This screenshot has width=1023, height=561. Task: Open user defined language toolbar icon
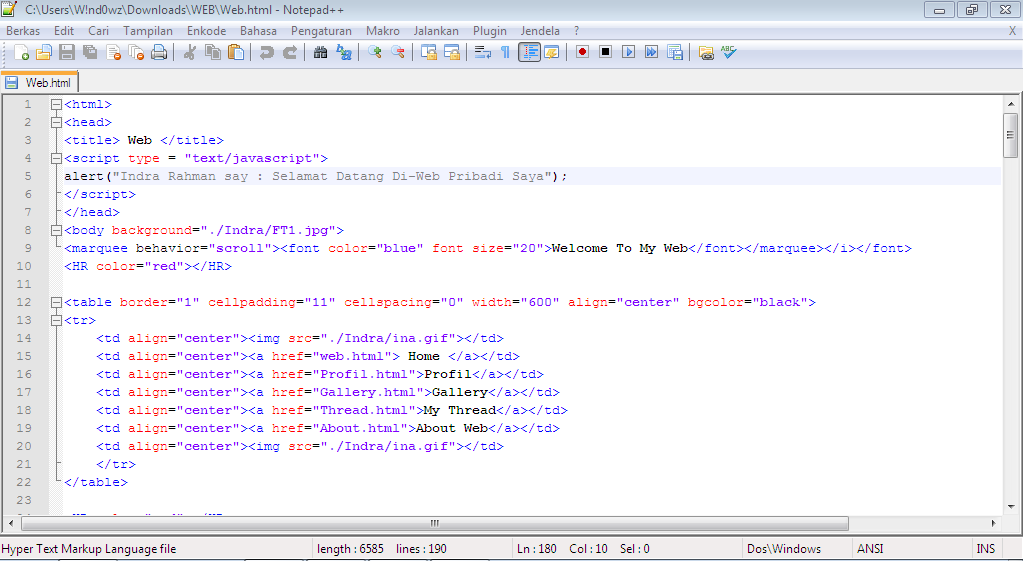pos(552,52)
